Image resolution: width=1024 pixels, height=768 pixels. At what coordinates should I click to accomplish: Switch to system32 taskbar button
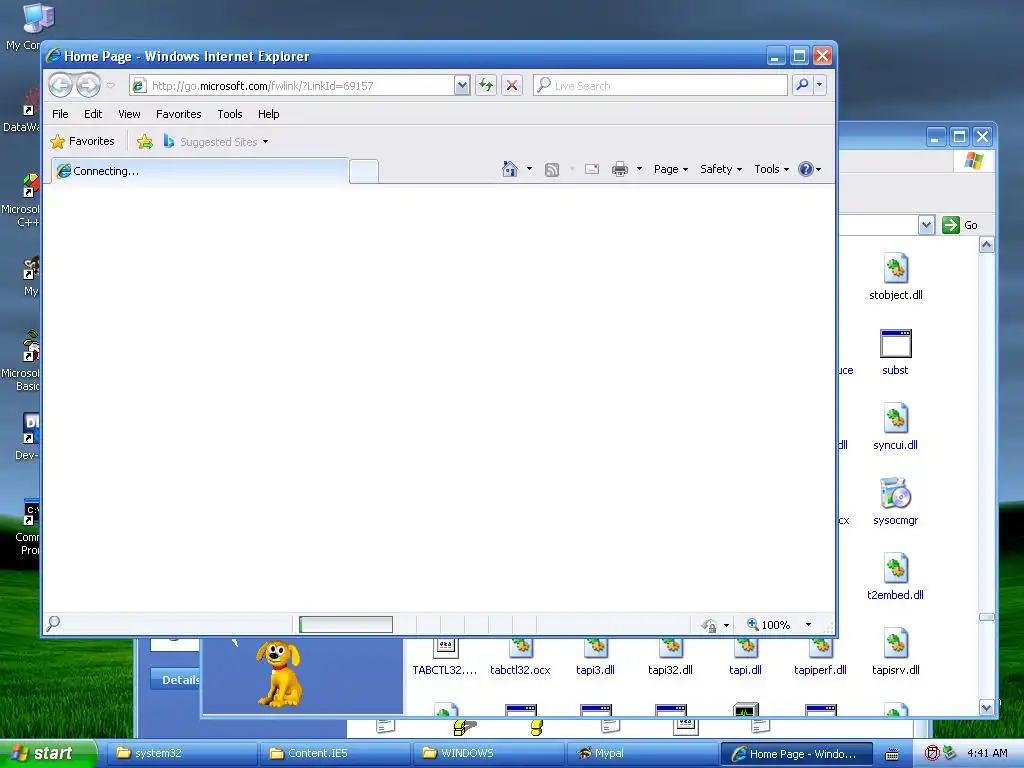[x=180, y=754]
